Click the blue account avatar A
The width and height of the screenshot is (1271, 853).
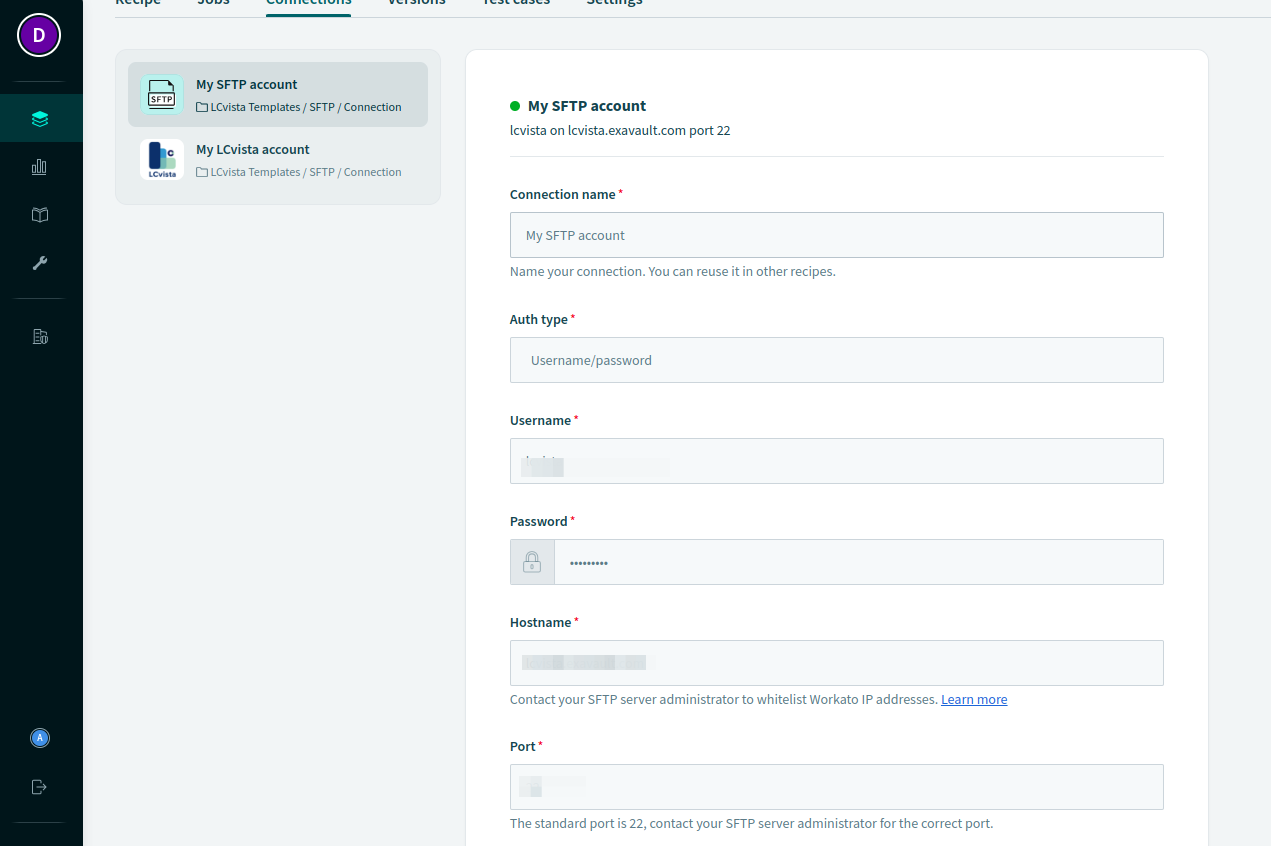tap(40, 737)
